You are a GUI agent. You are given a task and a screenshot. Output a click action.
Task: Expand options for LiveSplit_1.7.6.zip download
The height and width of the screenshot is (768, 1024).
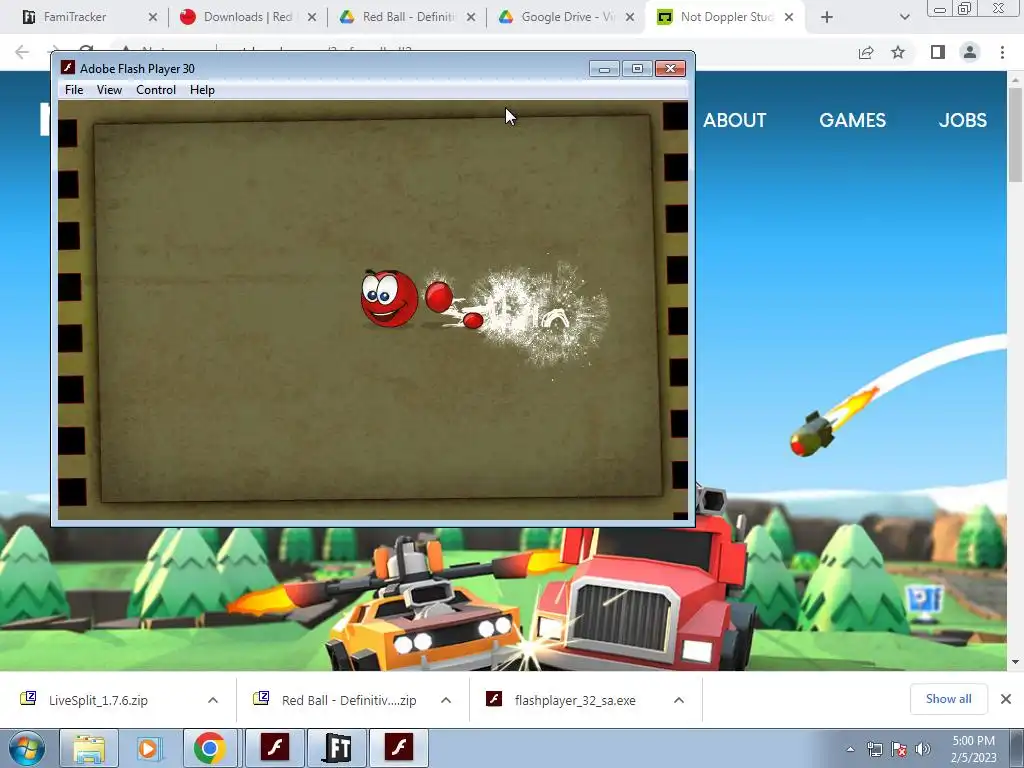(213, 700)
